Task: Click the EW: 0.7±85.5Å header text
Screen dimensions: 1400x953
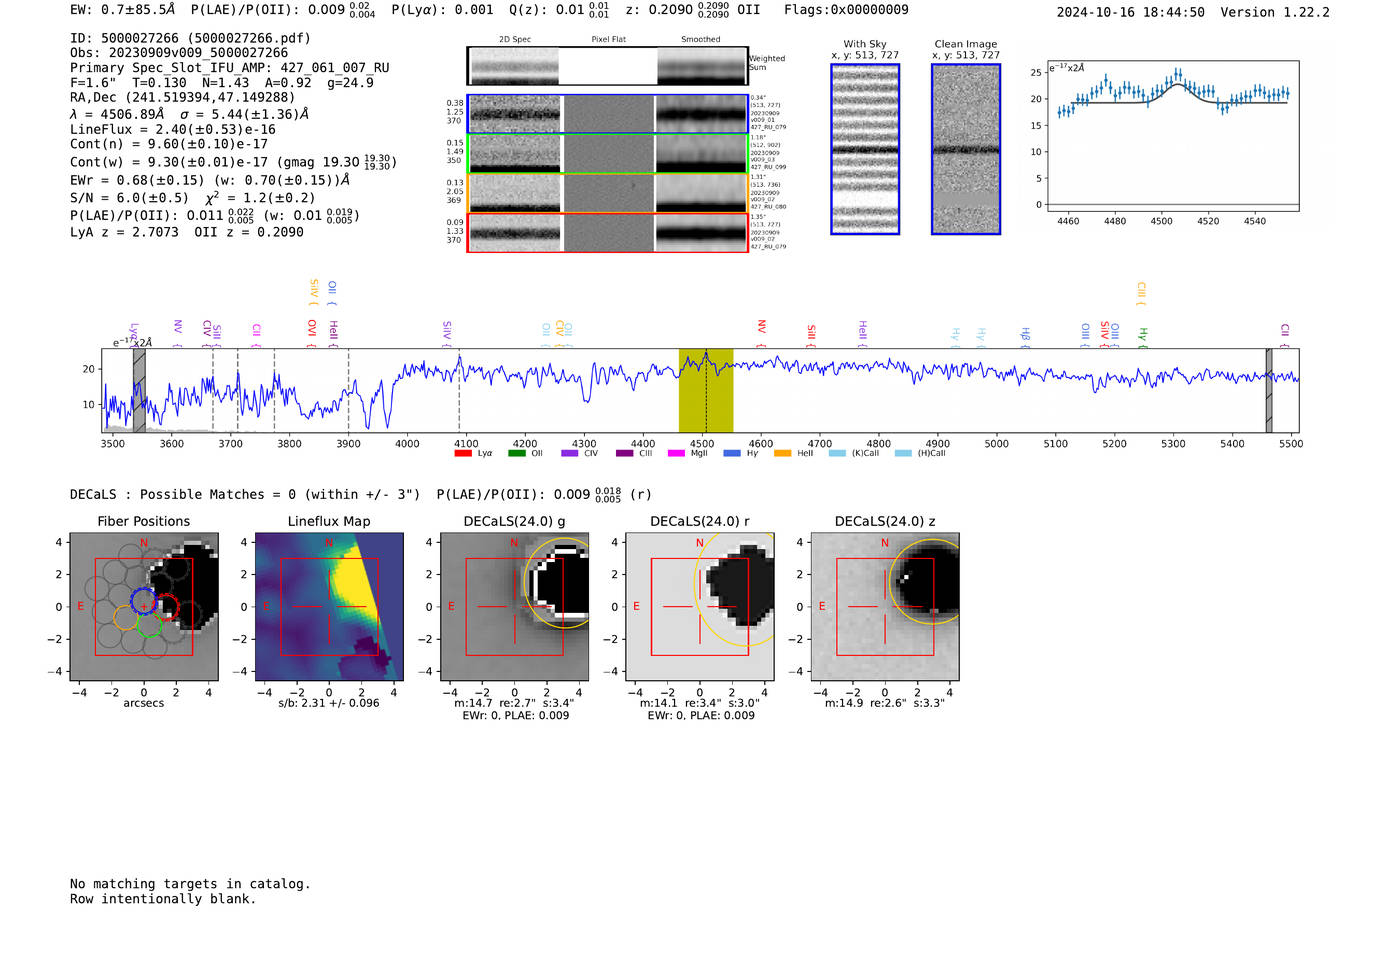Action: [123, 10]
